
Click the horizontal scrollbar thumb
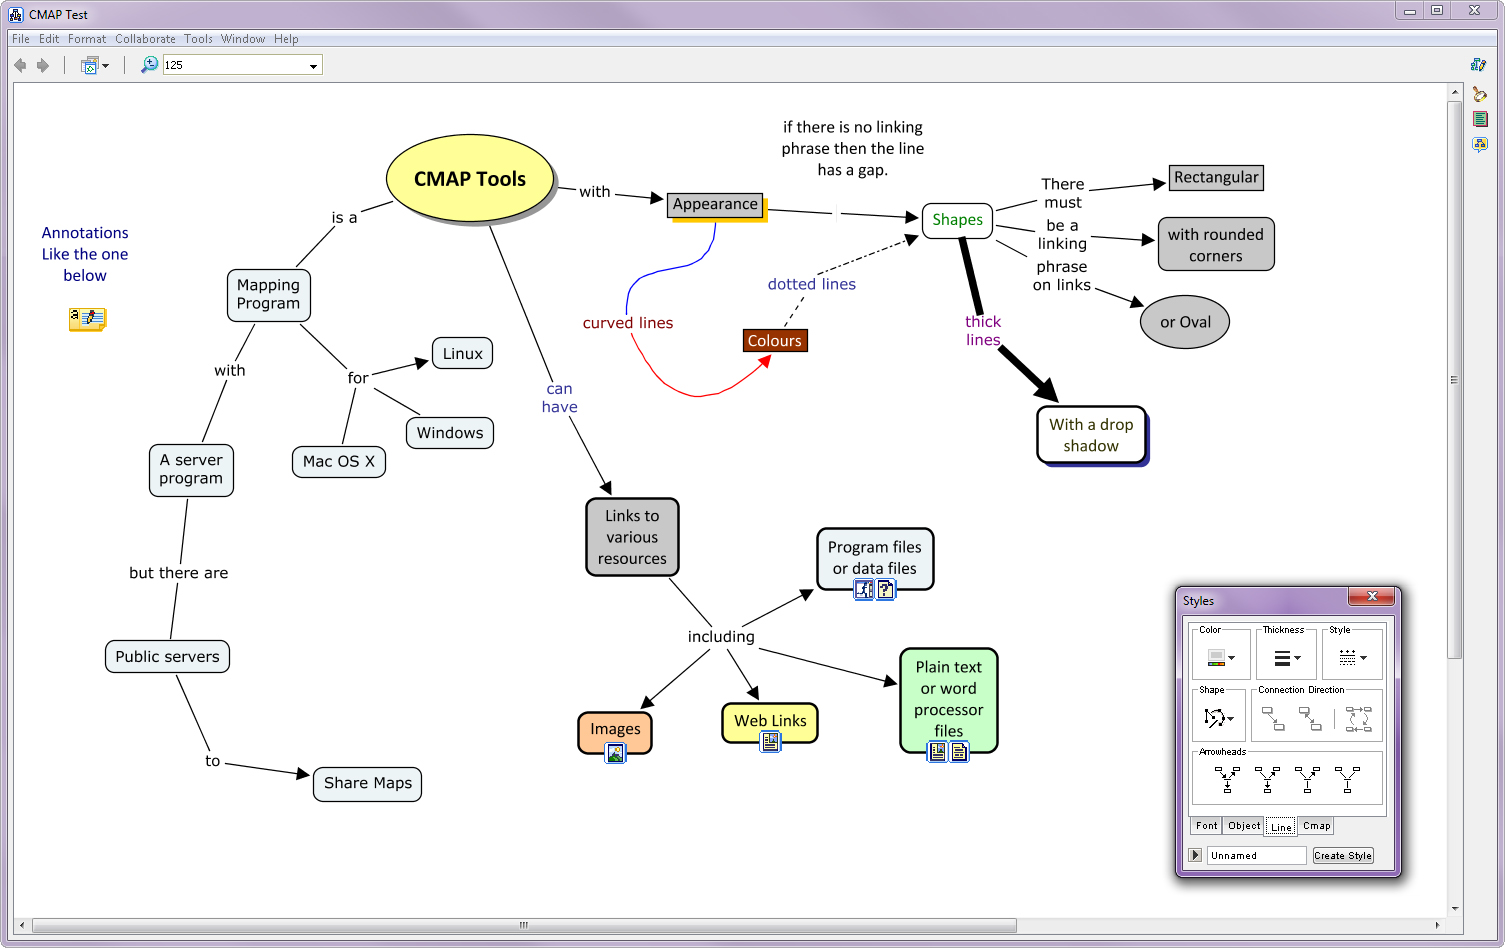[x=524, y=925]
